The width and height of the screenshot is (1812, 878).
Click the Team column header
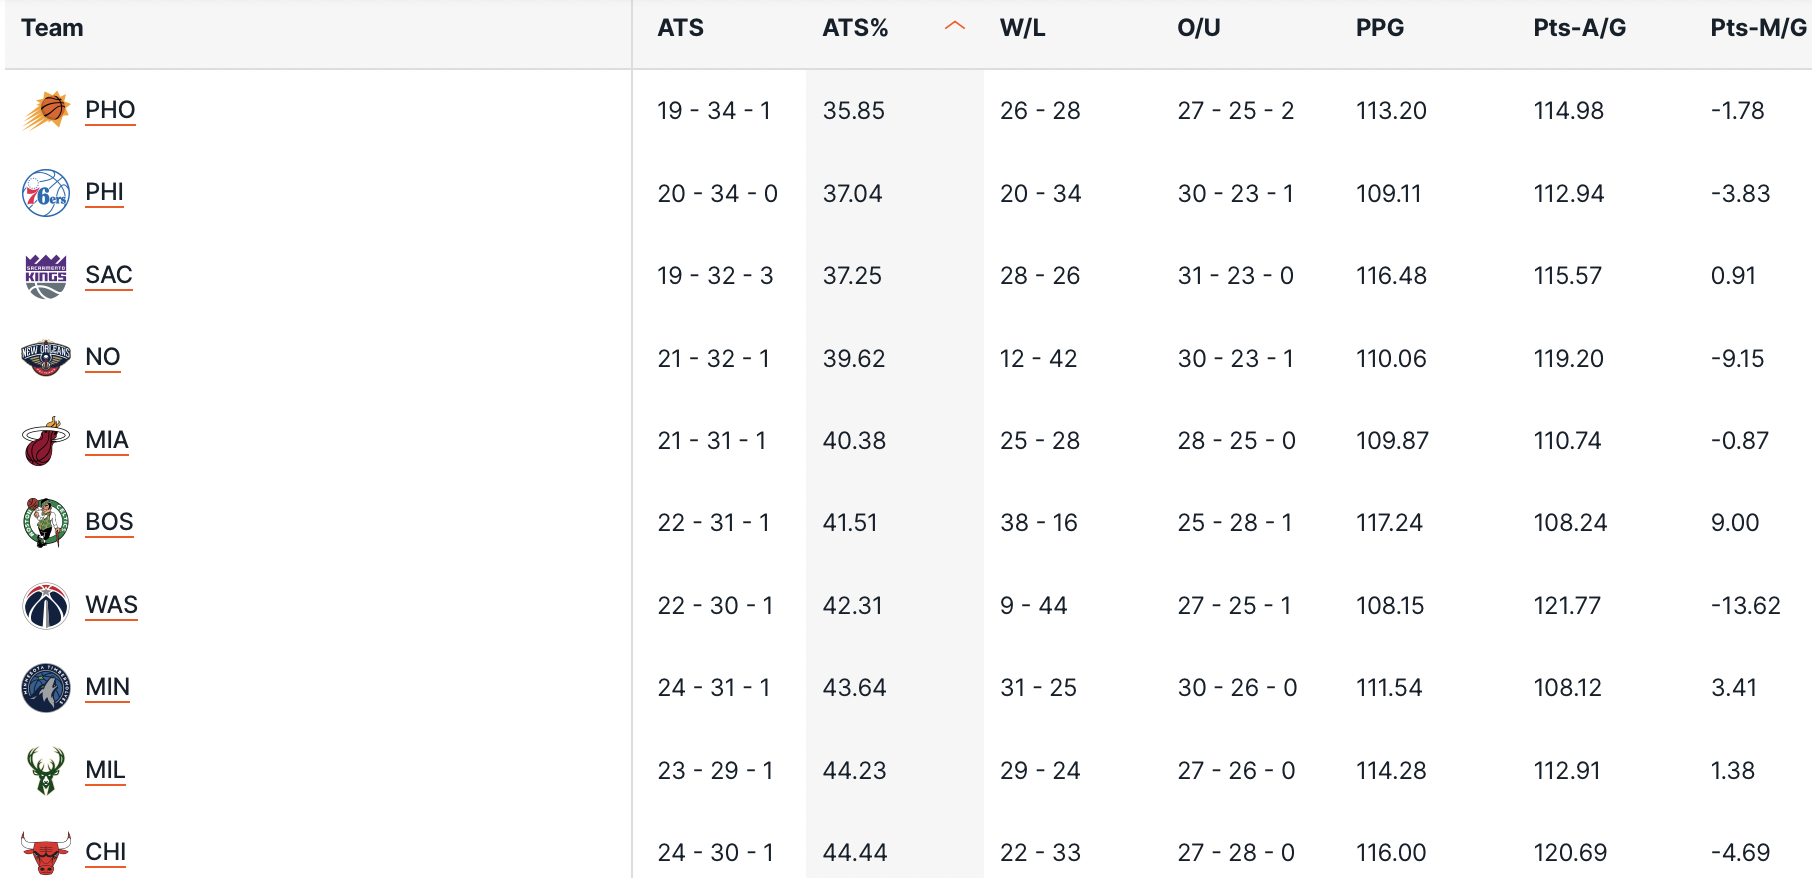[x=52, y=28]
